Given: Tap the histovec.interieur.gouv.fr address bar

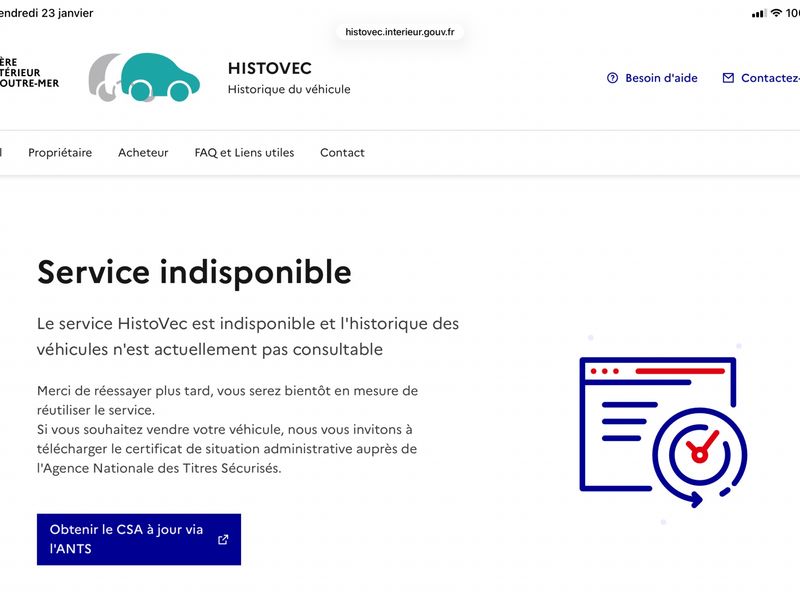Looking at the screenshot, I should 400,32.
